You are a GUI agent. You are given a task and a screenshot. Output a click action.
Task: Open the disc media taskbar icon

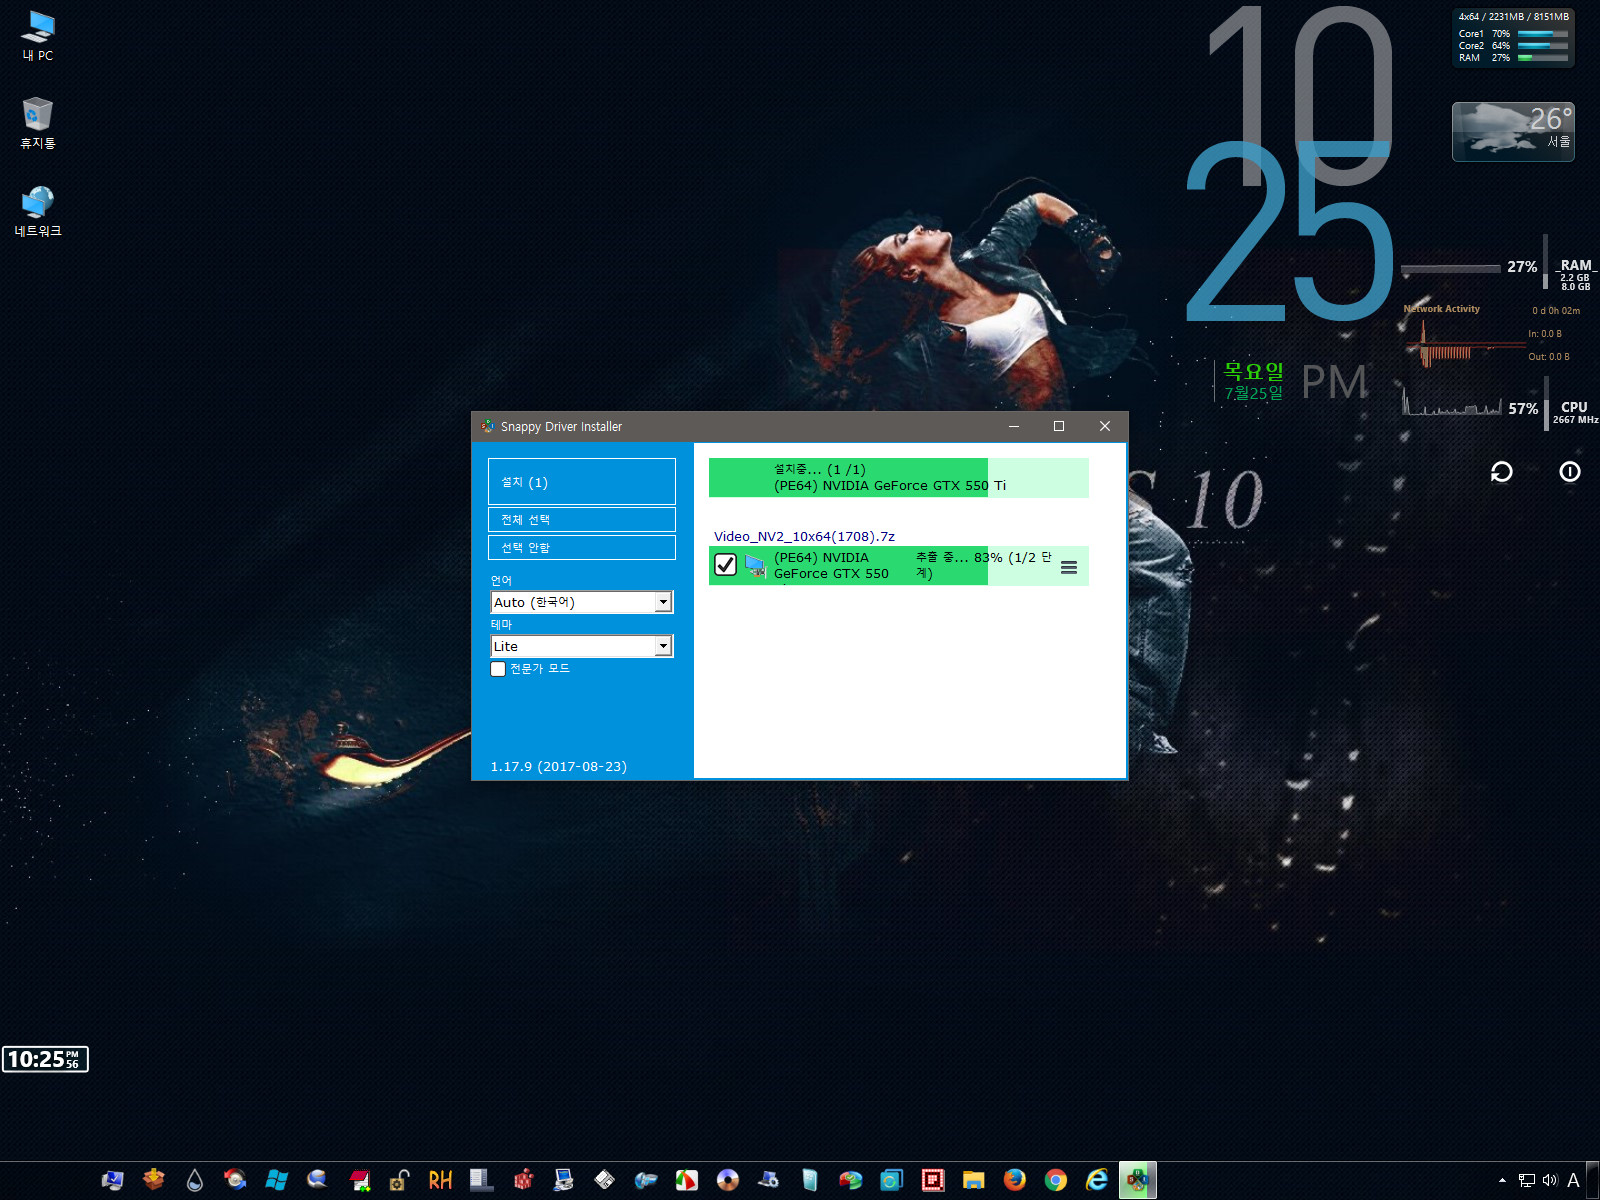(x=728, y=1180)
